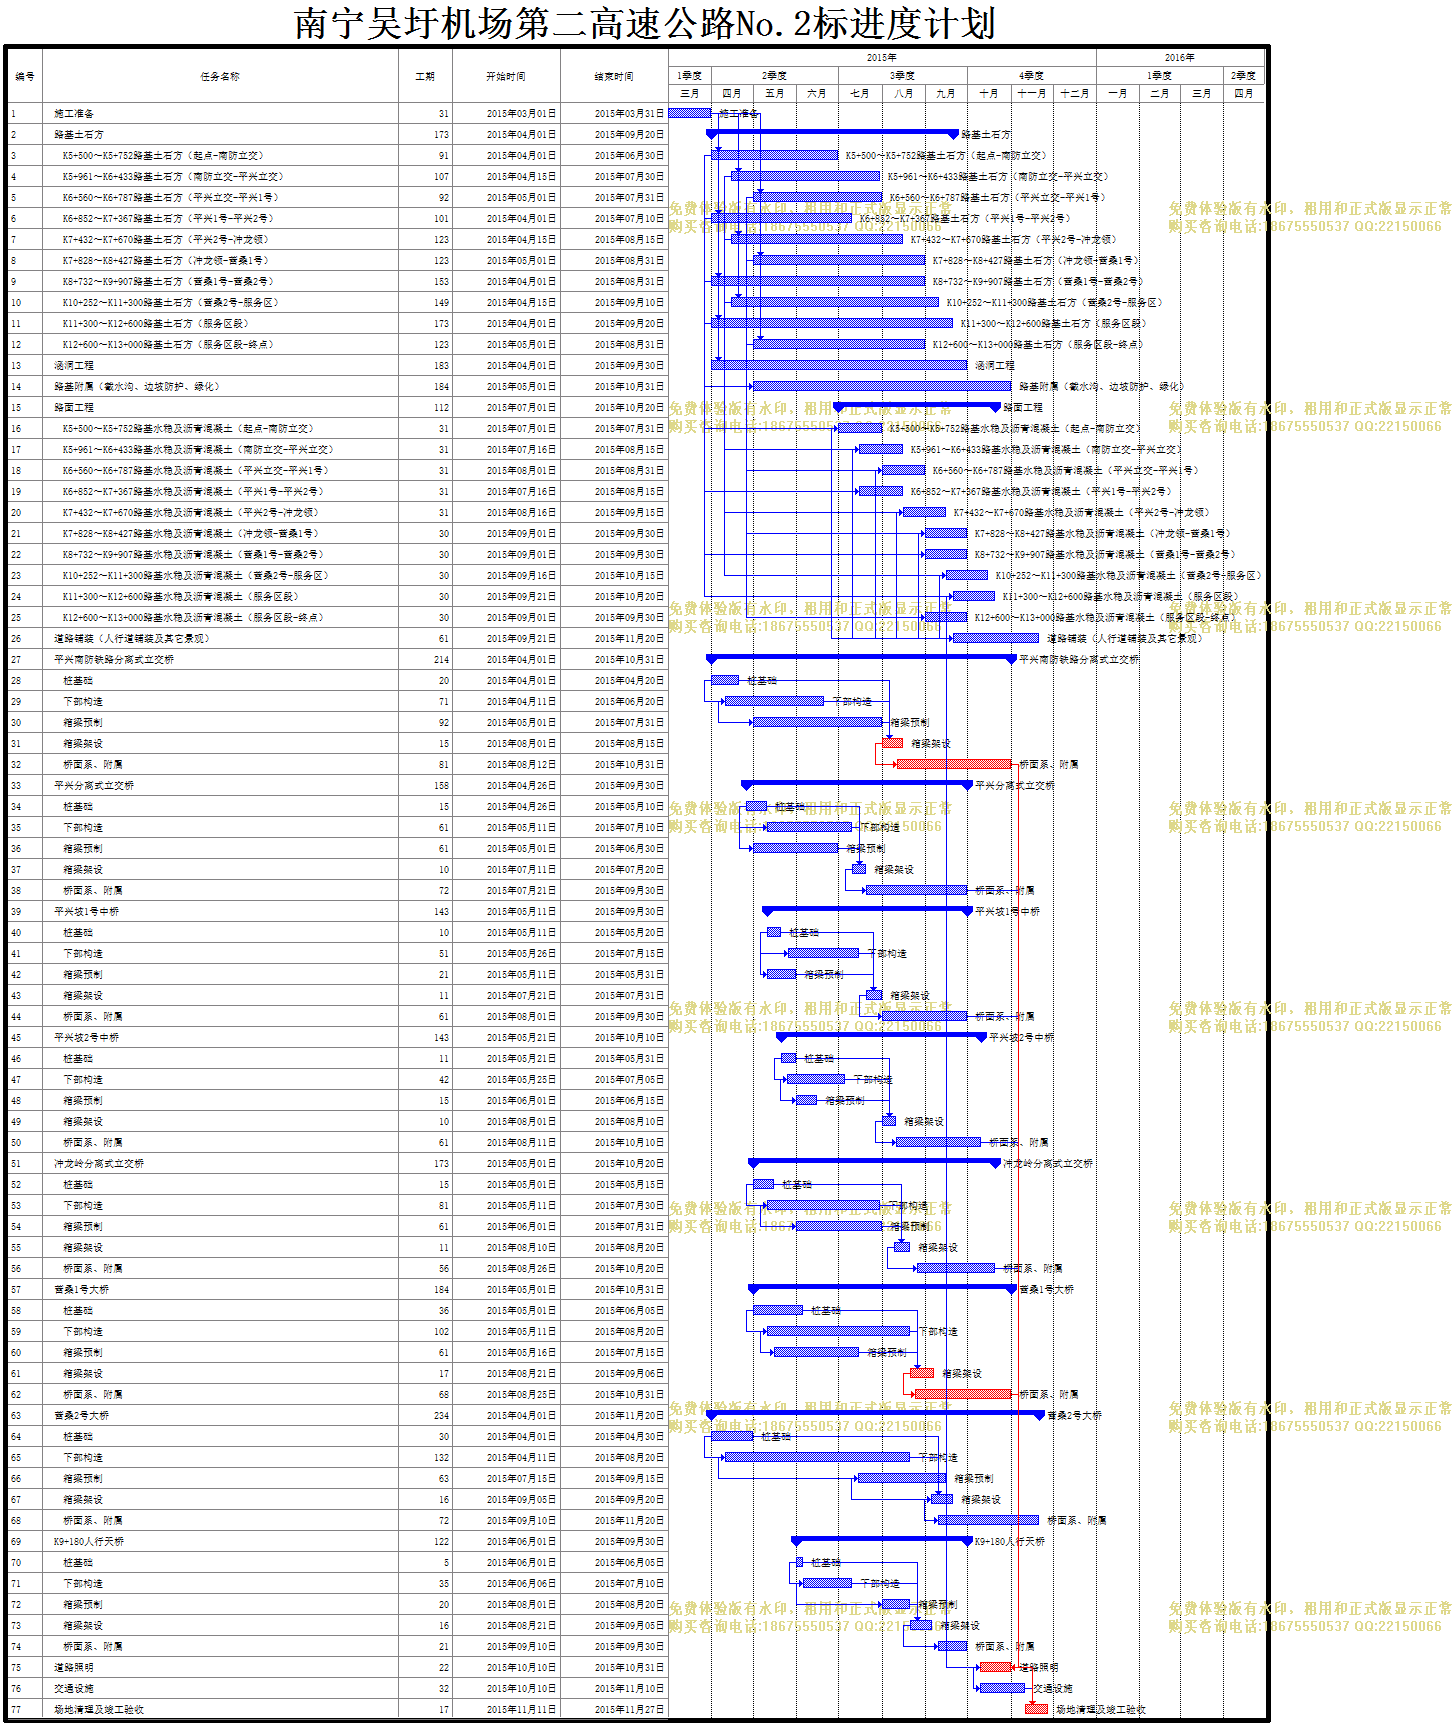Viewport: 1452px width, 1724px height.
Task: Select the '交通设施' task in row 76
Action: pos(74,1689)
